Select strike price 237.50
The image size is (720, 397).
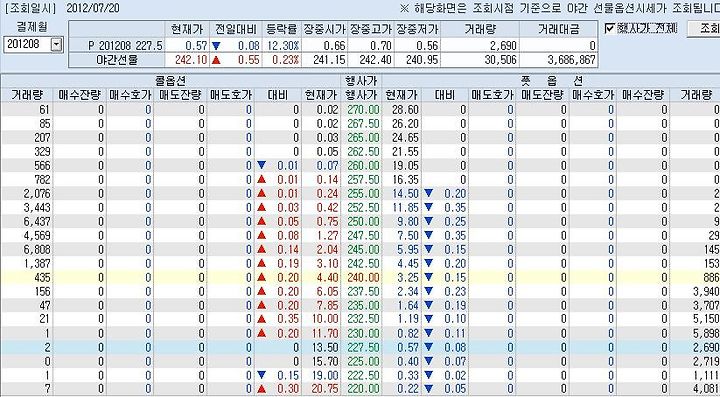click(x=363, y=291)
